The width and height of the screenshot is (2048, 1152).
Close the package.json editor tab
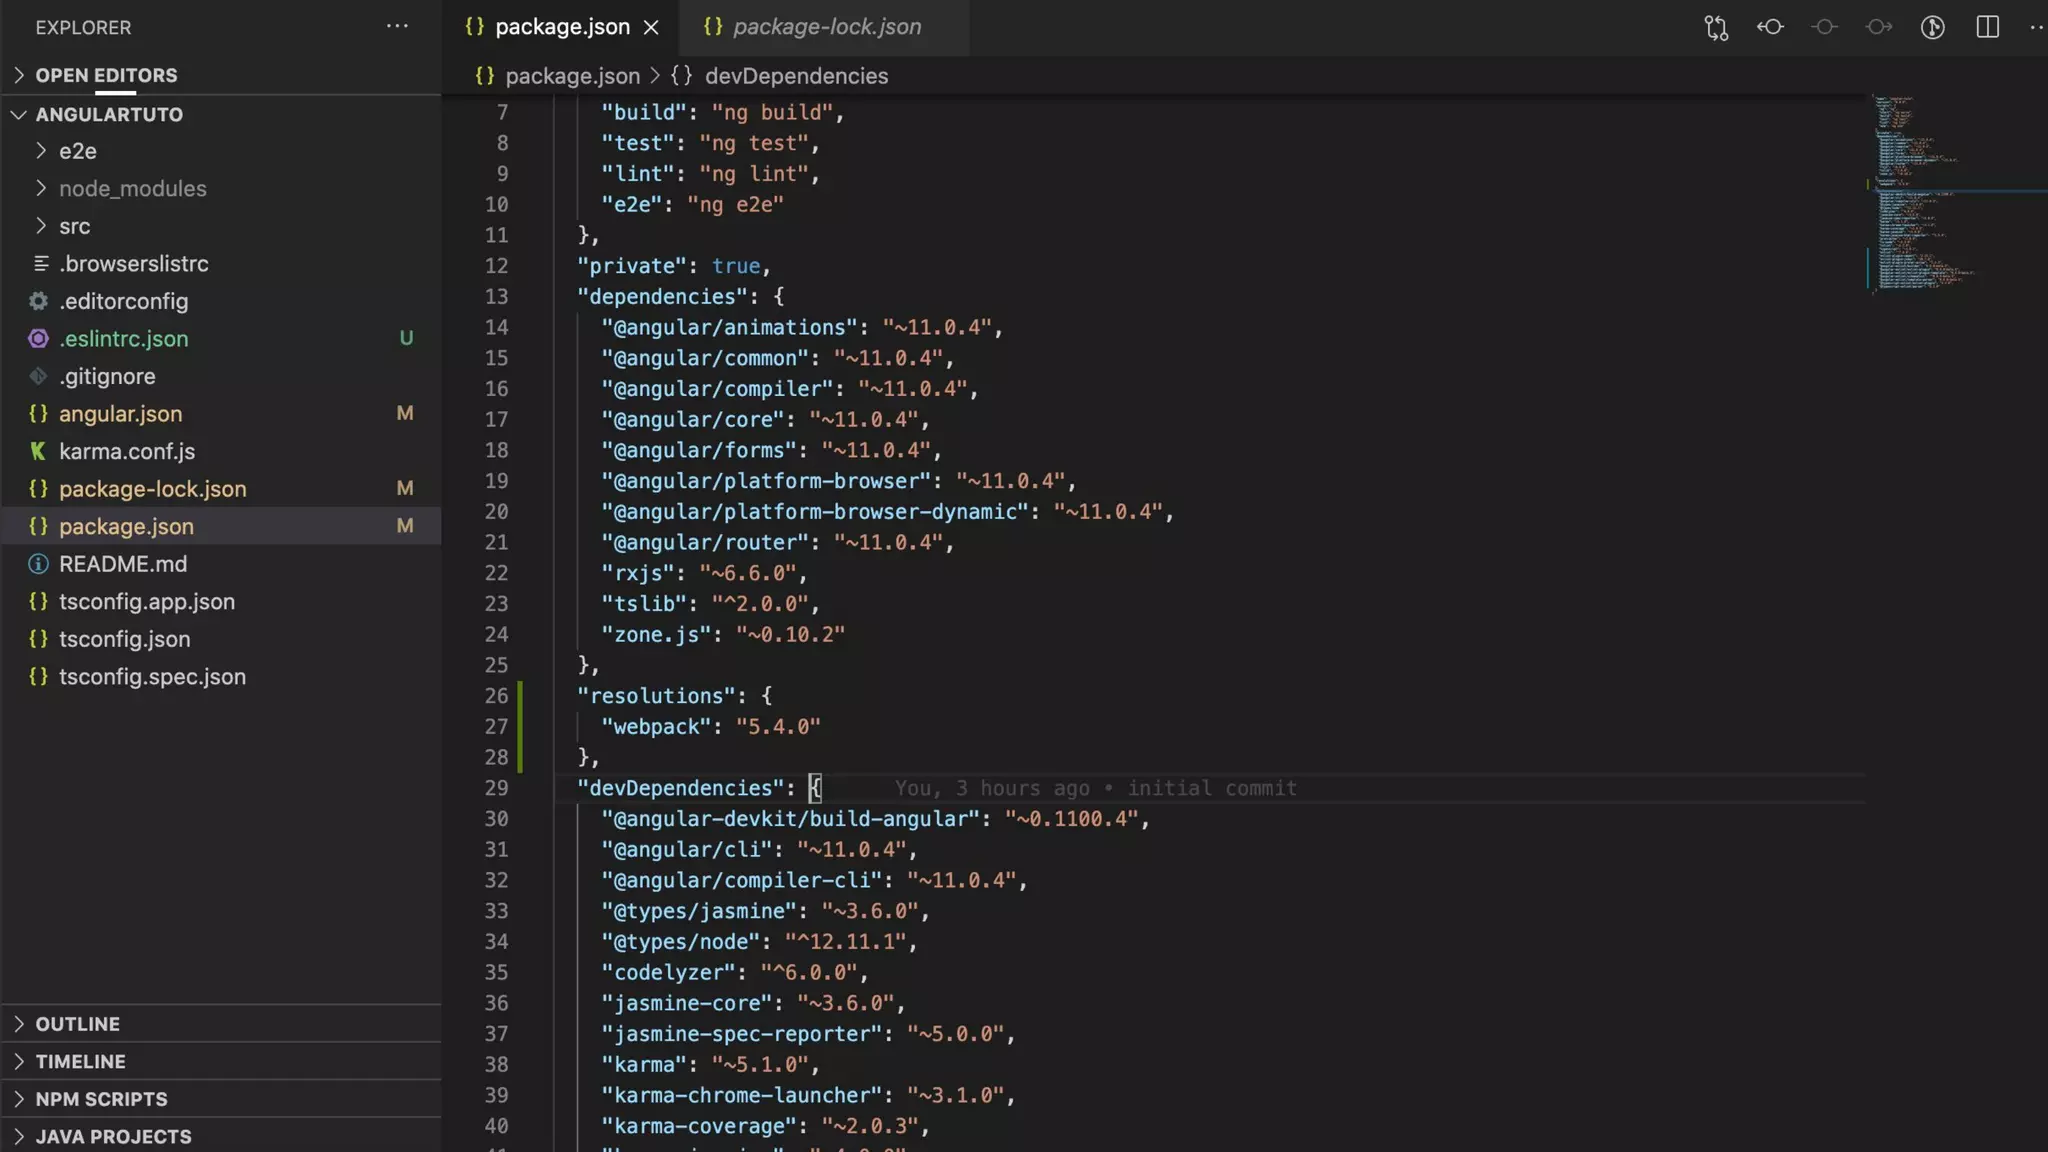[651, 28]
